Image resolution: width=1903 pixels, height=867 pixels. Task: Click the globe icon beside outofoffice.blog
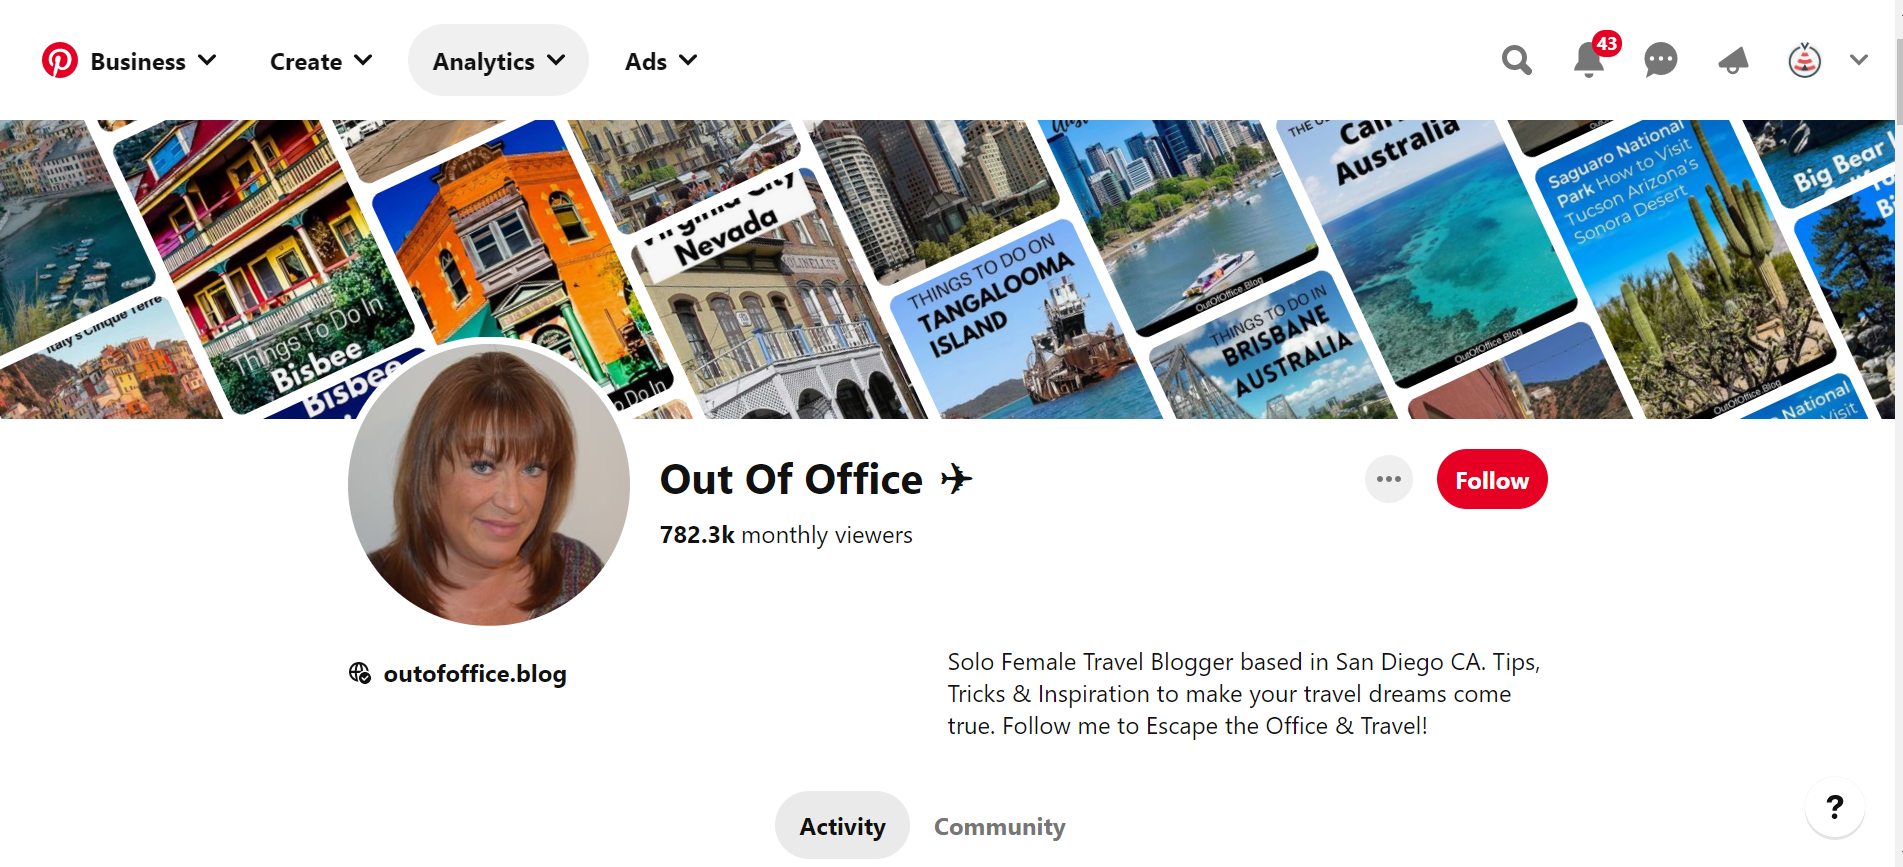click(x=360, y=673)
